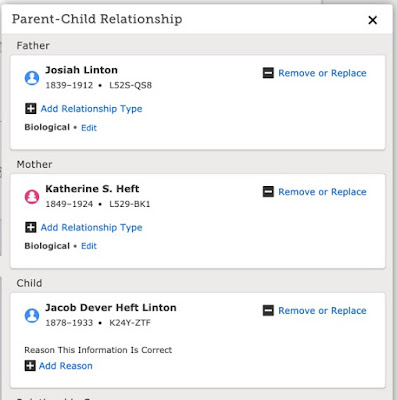Click the blue person icon beside Jacob Dever Heft Linton
397x400 pixels.
[32, 315]
